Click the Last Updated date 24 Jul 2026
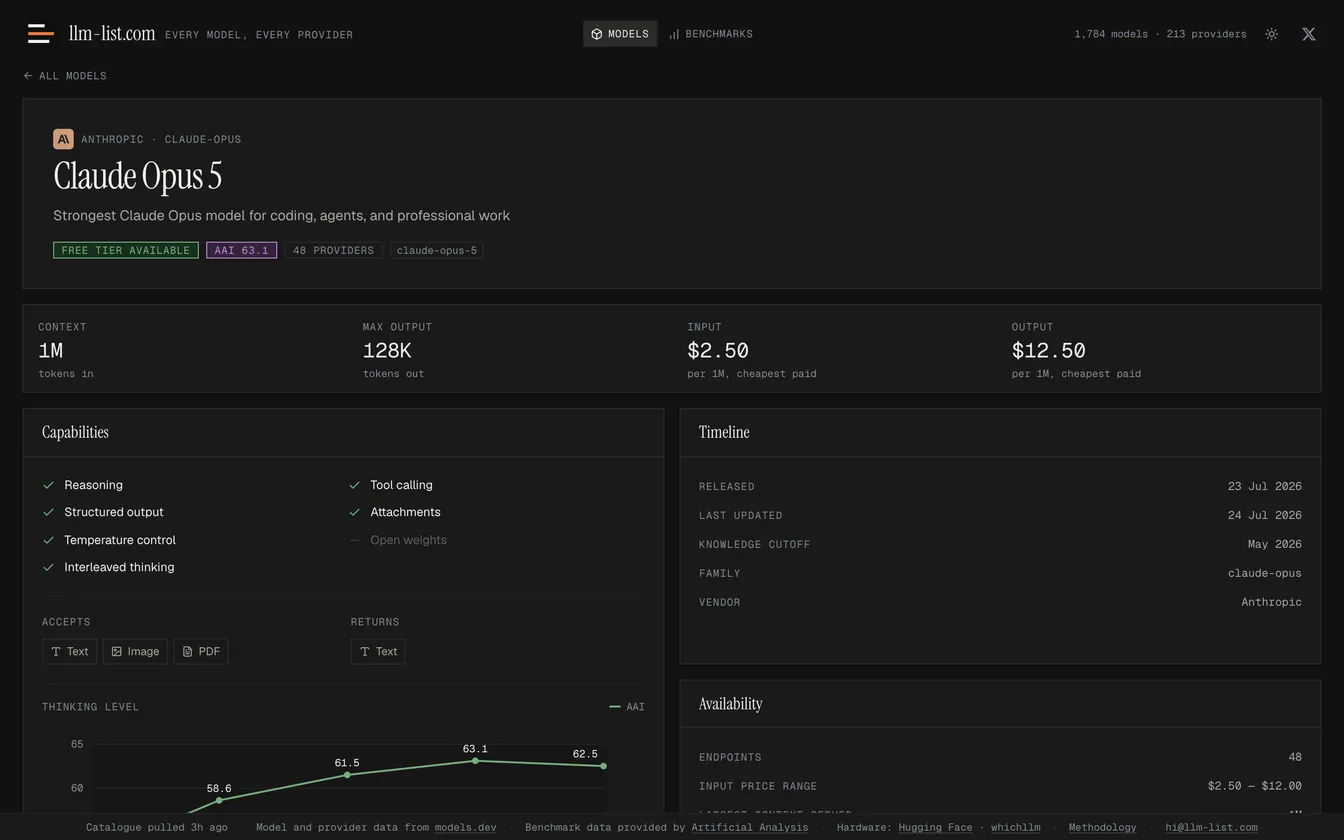1344x840 pixels. coord(1265,516)
